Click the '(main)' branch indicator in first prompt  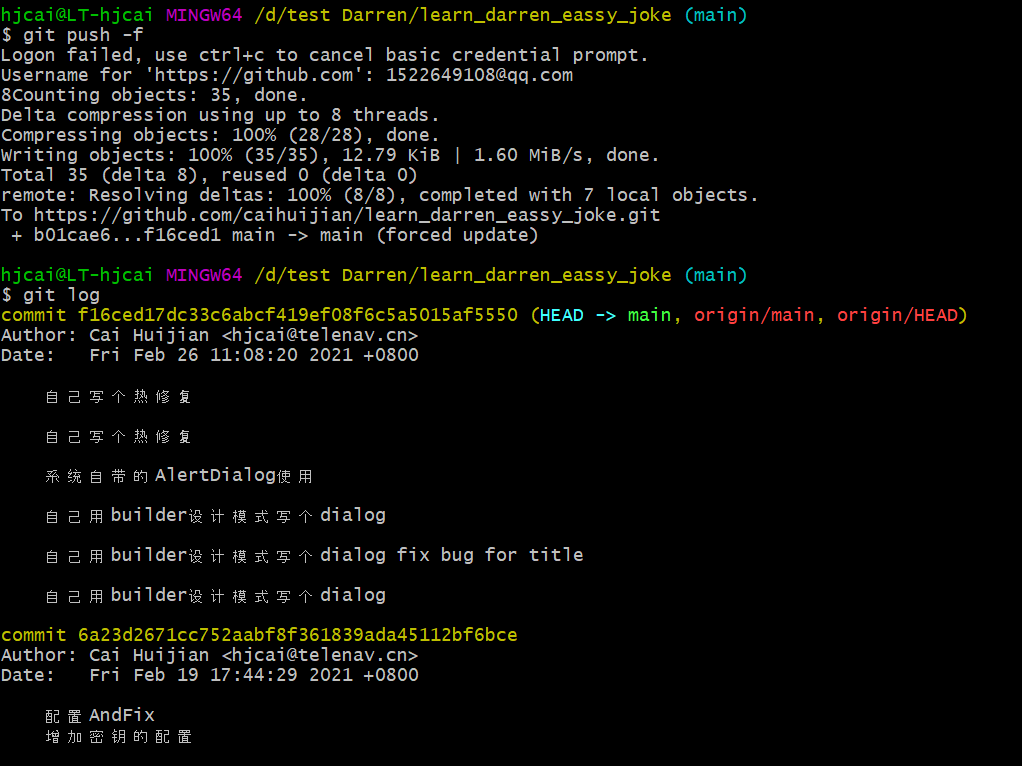[x=716, y=15]
